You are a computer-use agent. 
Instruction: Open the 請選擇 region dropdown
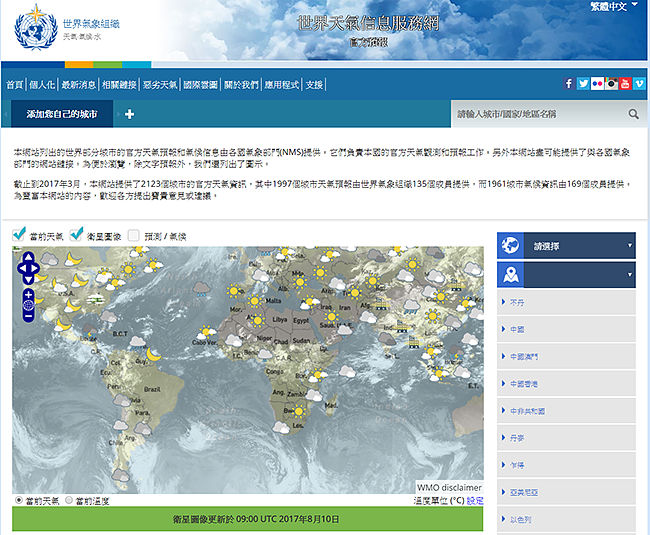(566, 244)
